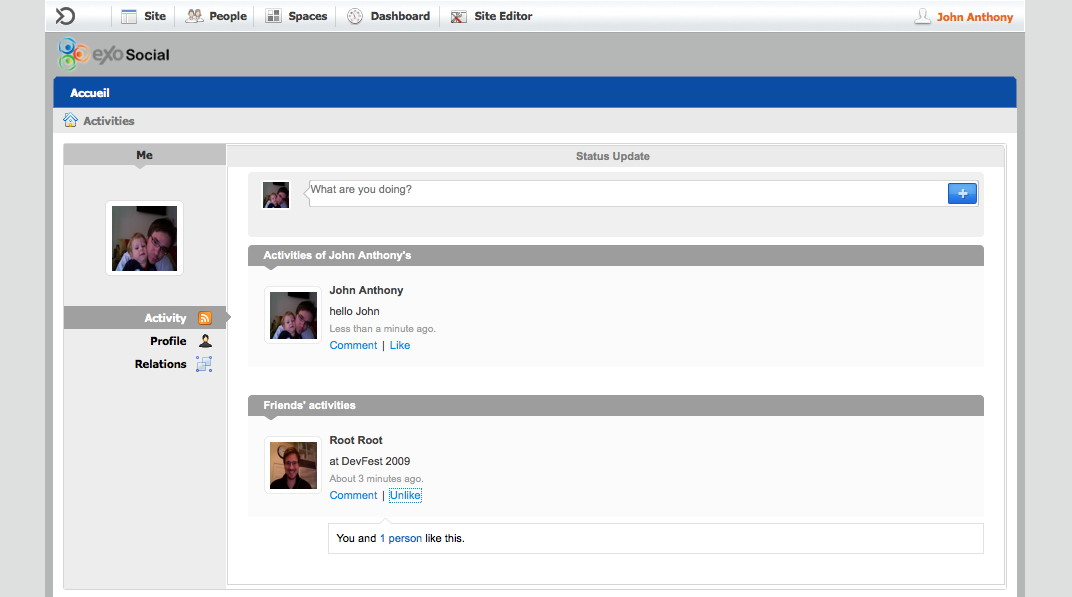Image resolution: width=1072 pixels, height=597 pixels.
Task: Click the home icon in breadcrumb bar
Action: 70,121
